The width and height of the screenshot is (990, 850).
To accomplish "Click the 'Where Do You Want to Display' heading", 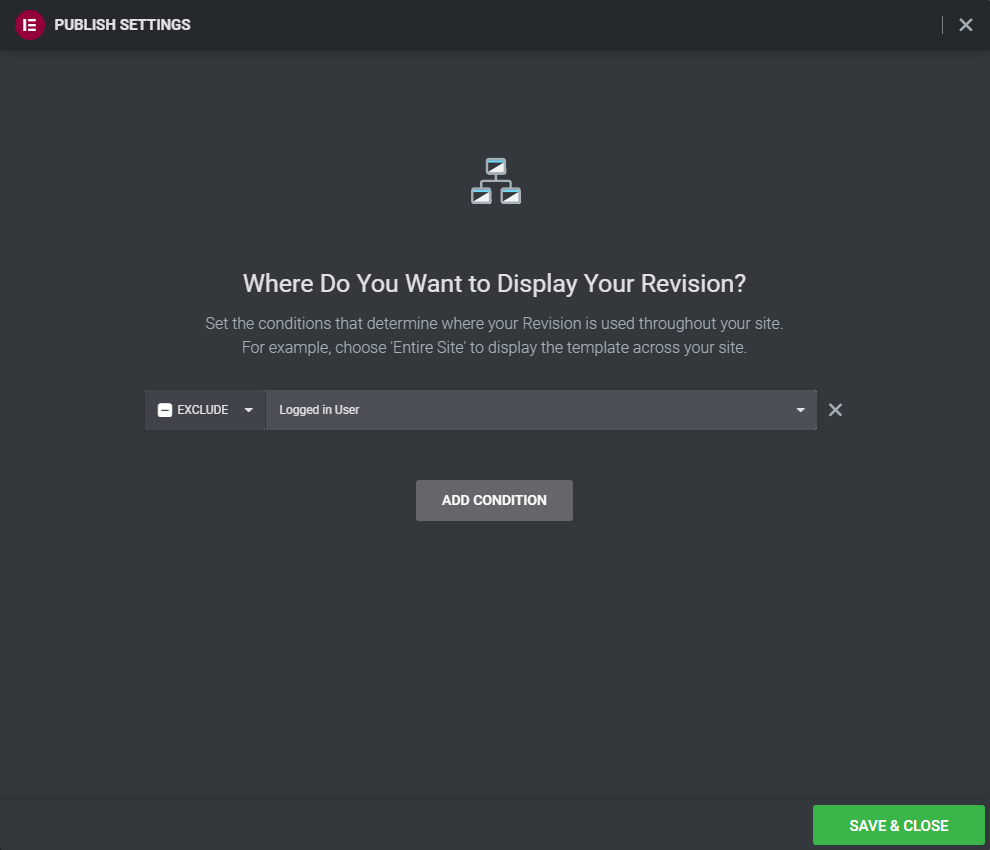I will (494, 284).
